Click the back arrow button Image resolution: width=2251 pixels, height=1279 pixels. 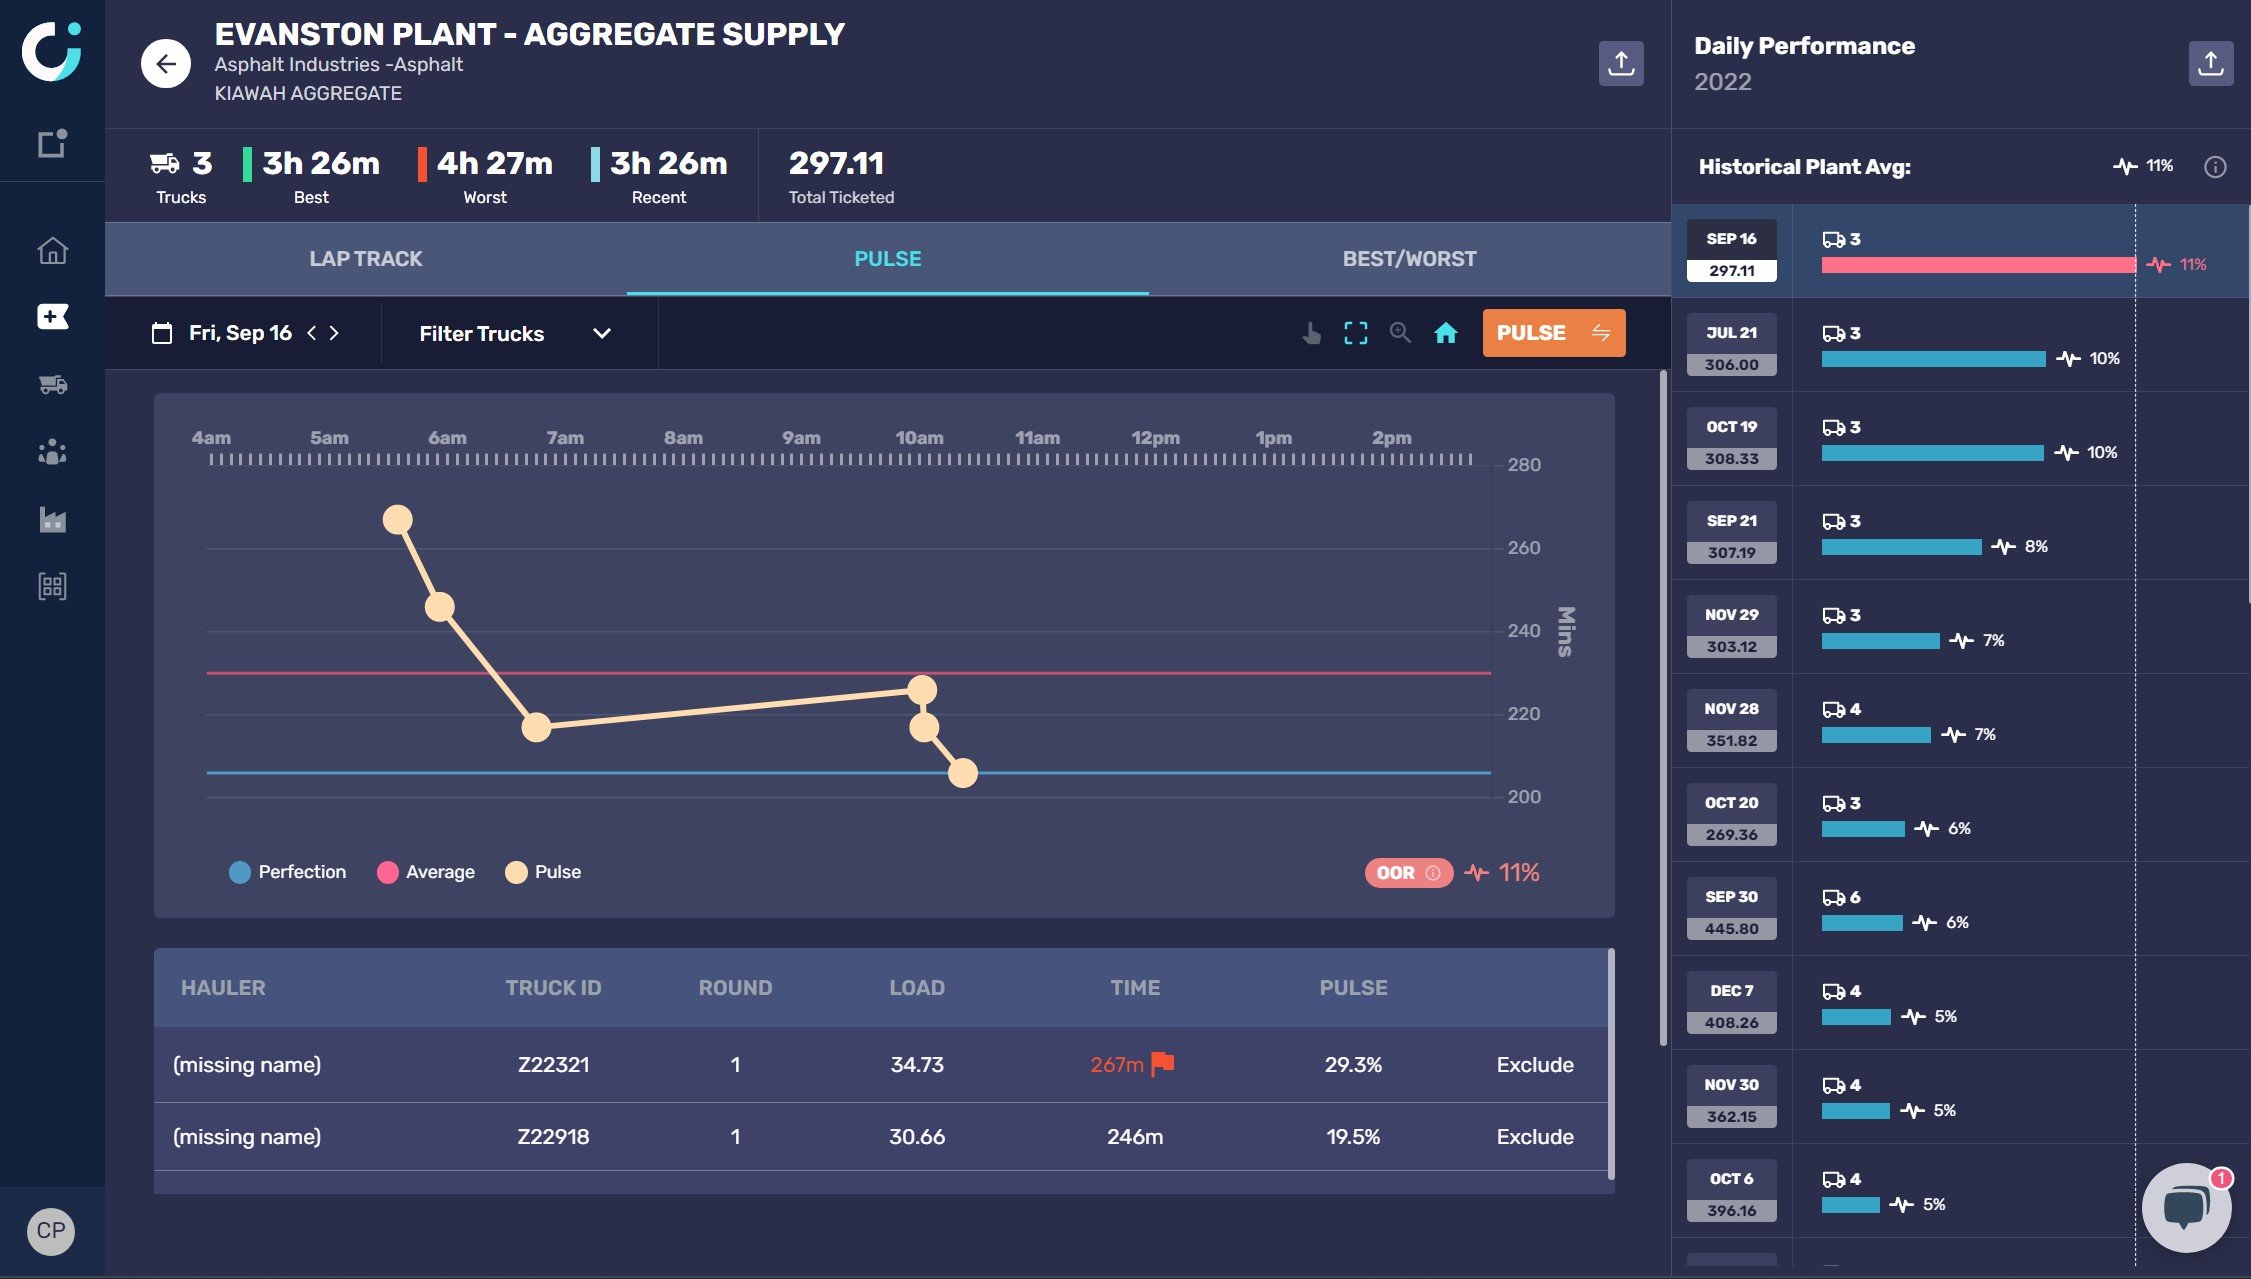click(x=166, y=64)
